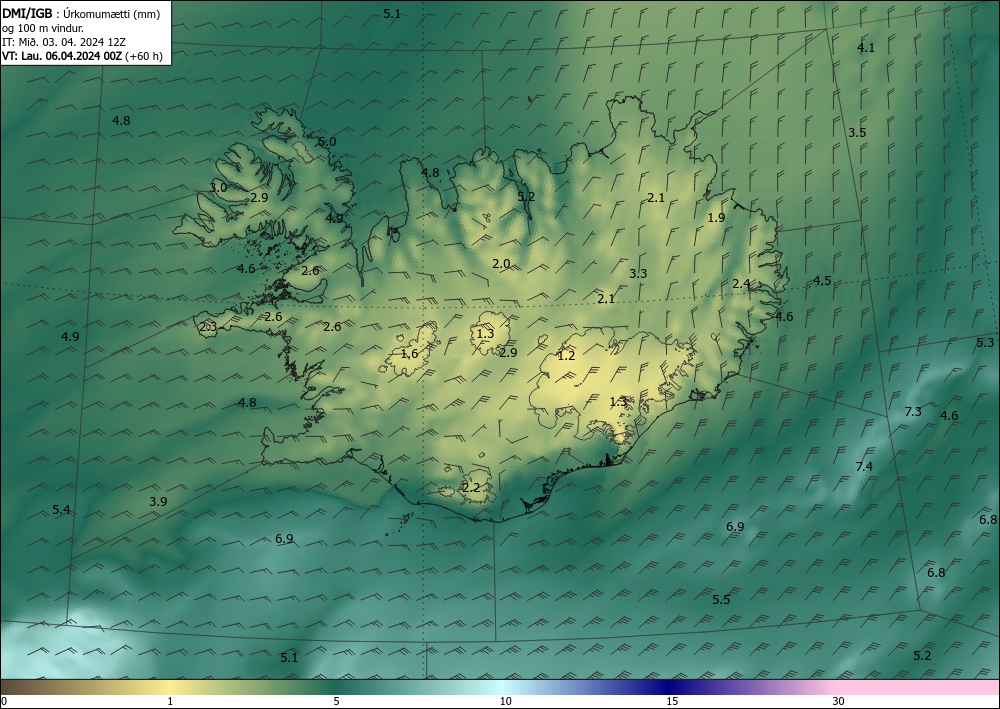Click the '2.4' map value
This screenshot has height=709, width=1000.
[x=741, y=284]
